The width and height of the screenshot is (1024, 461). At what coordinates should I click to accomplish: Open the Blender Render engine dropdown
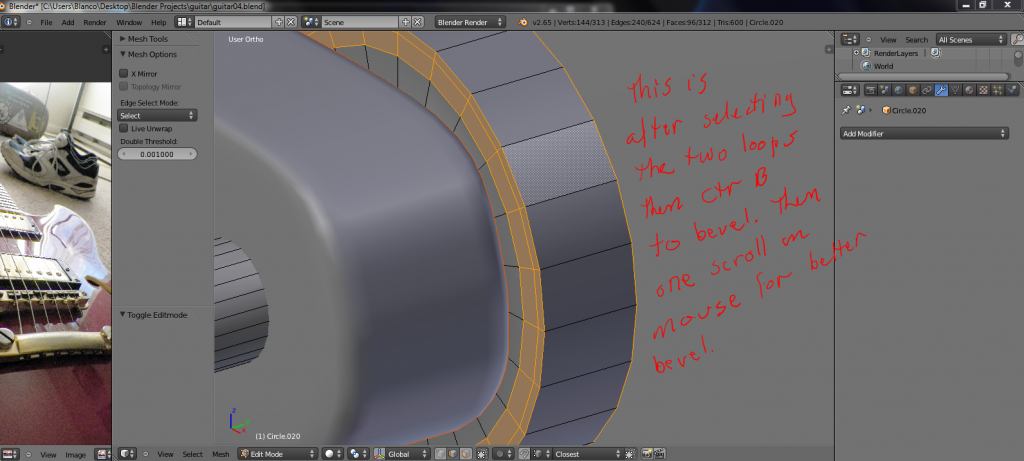tap(470, 21)
